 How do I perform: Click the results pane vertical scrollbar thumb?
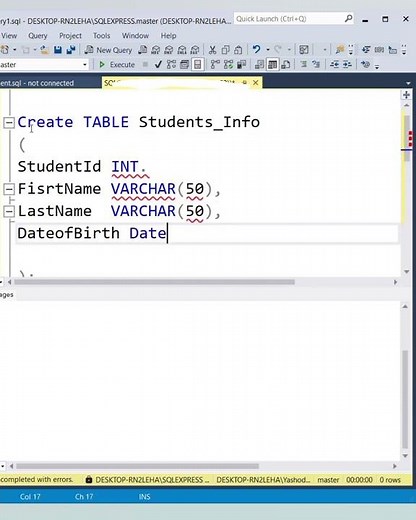tap(405, 399)
